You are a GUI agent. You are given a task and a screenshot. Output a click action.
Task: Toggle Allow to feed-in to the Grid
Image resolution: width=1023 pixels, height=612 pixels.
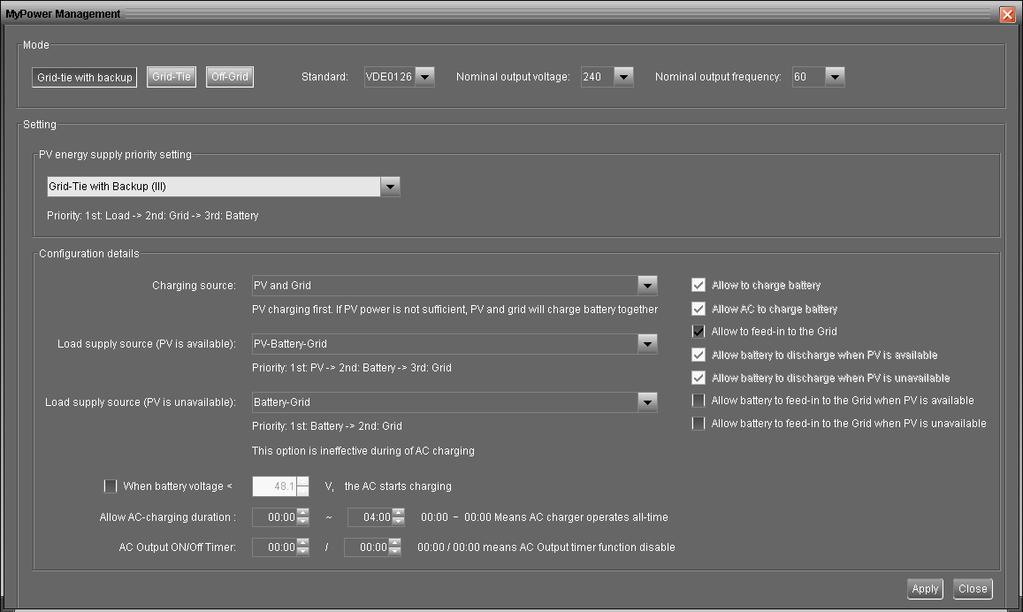(698, 331)
